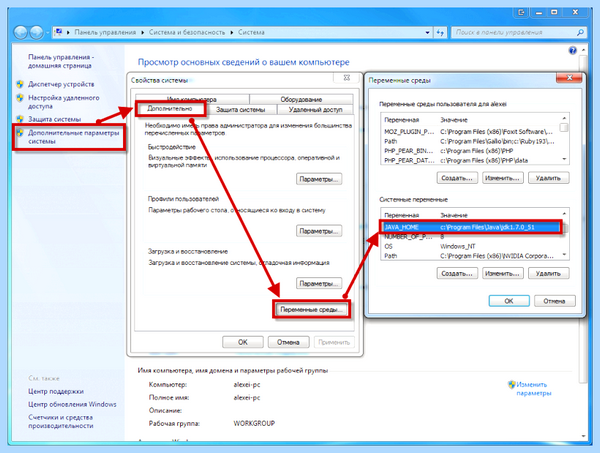Viewport: 600px width, 453px height.
Task: Click the main window vertical scrollbar
Action: coord(583,218)
